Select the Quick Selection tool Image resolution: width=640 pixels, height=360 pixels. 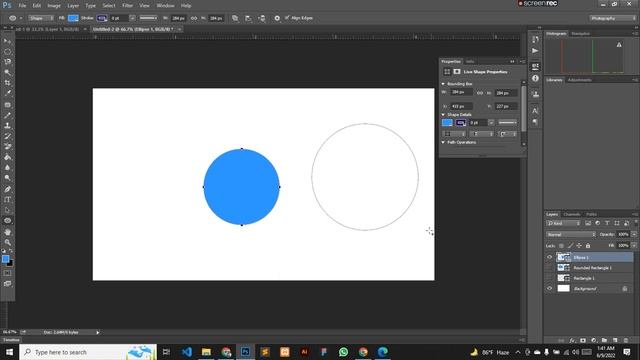point(7,73)
